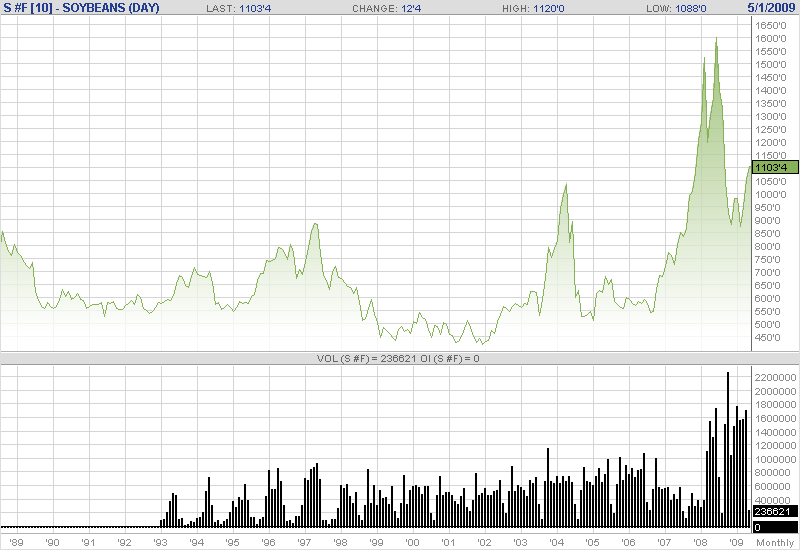Viewport: 800px width, 550px height.
Task: Click the 1000000 volume axis label
Action: pos(775,459)
